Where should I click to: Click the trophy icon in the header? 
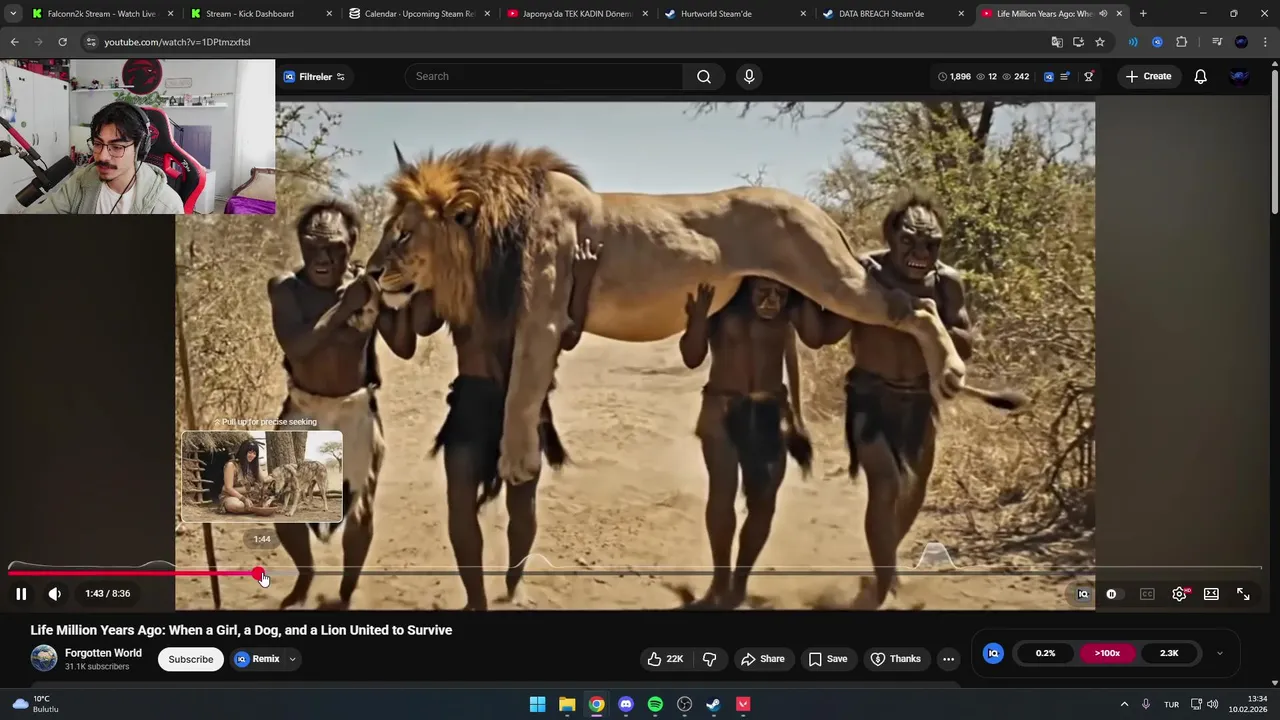[x=1089, y=76]
